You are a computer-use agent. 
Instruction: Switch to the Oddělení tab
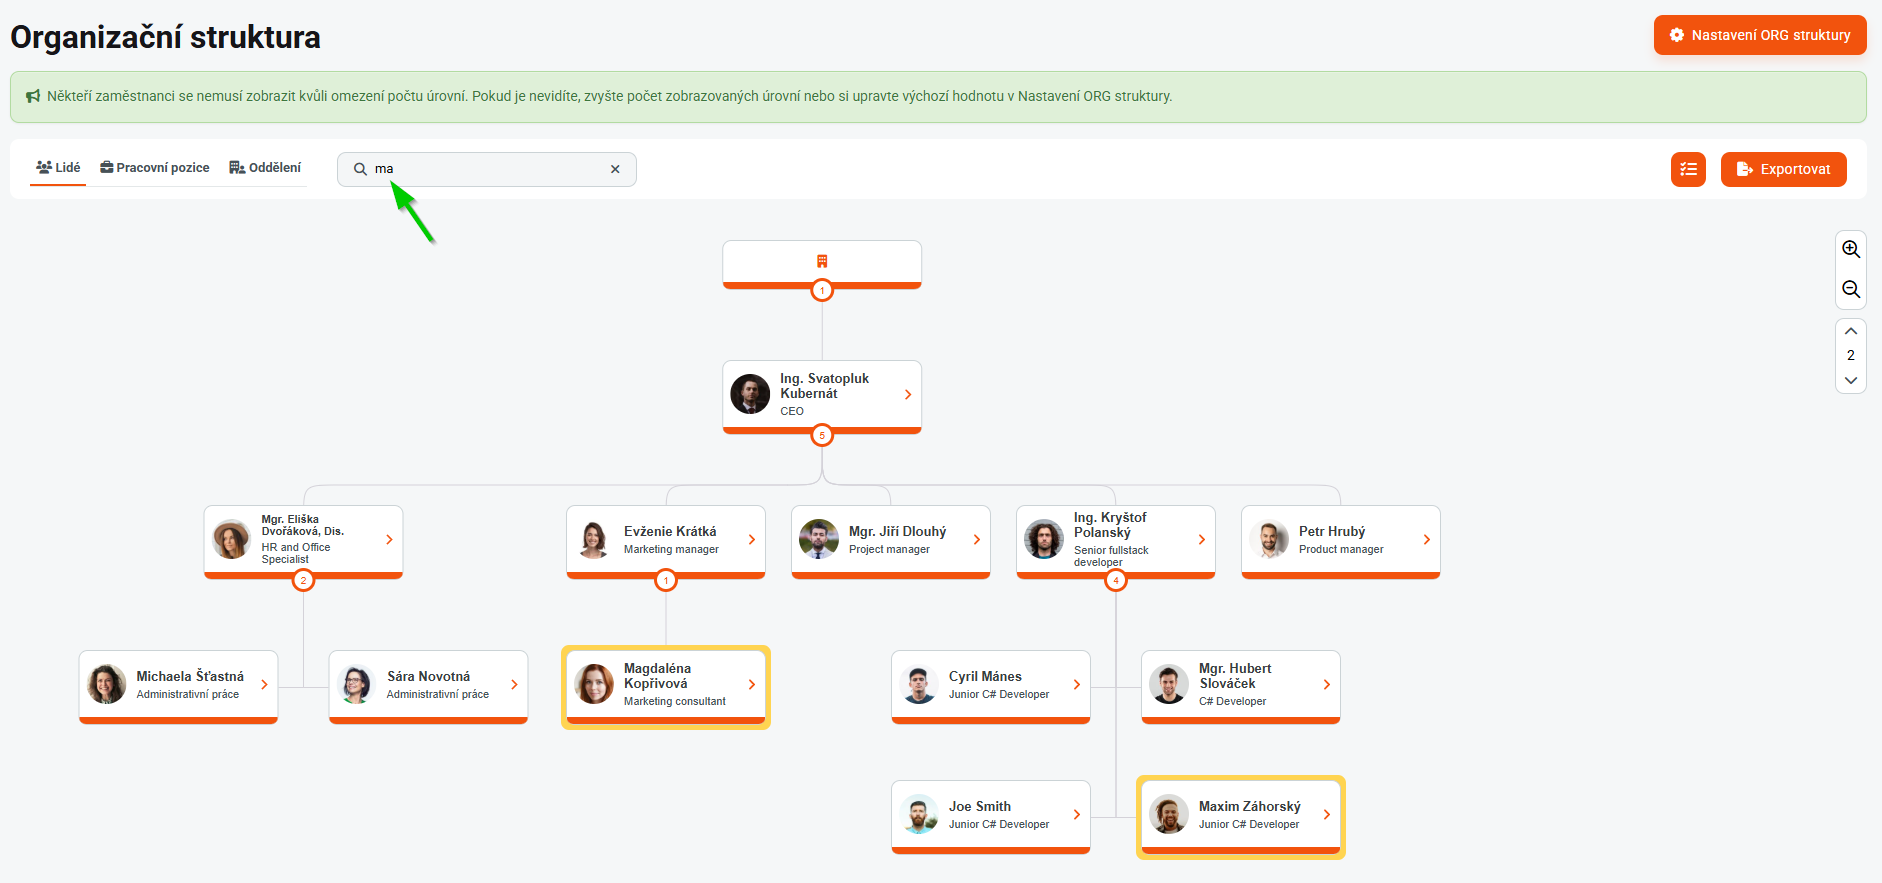(x=265, y=168)
